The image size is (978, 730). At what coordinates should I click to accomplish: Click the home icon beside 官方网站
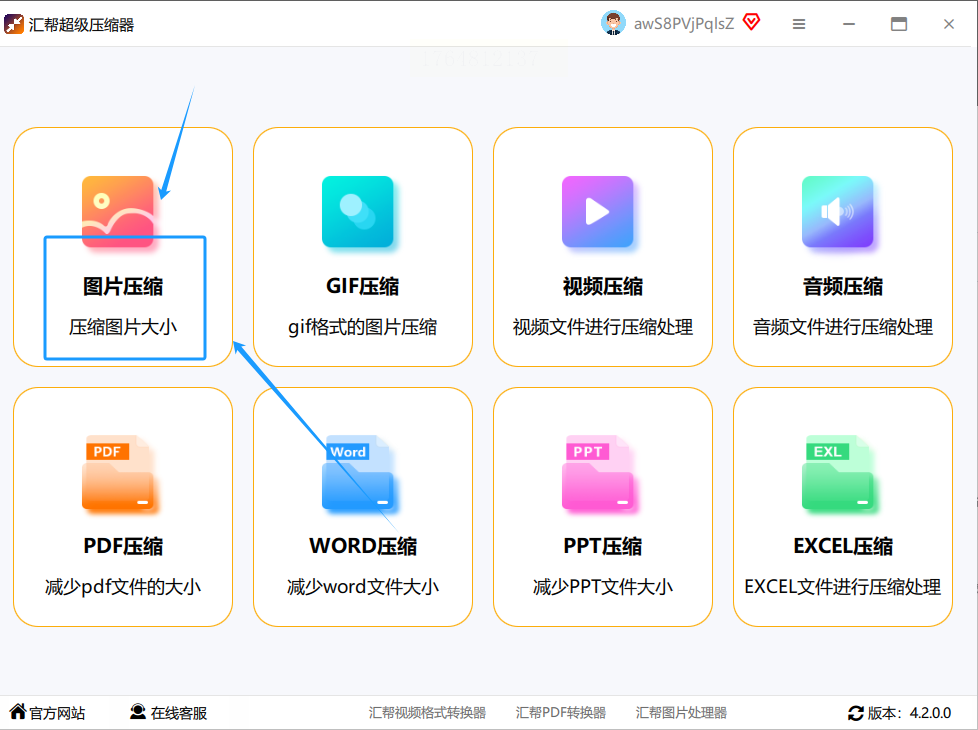(x=17, y=711)
